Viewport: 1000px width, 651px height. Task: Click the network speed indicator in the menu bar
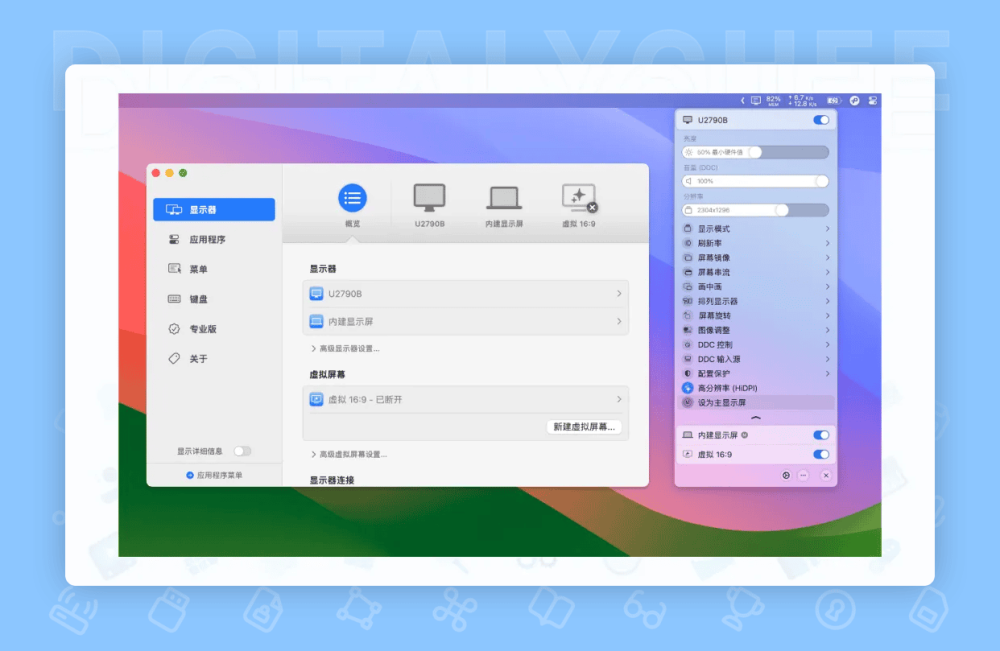coord(802,101)
